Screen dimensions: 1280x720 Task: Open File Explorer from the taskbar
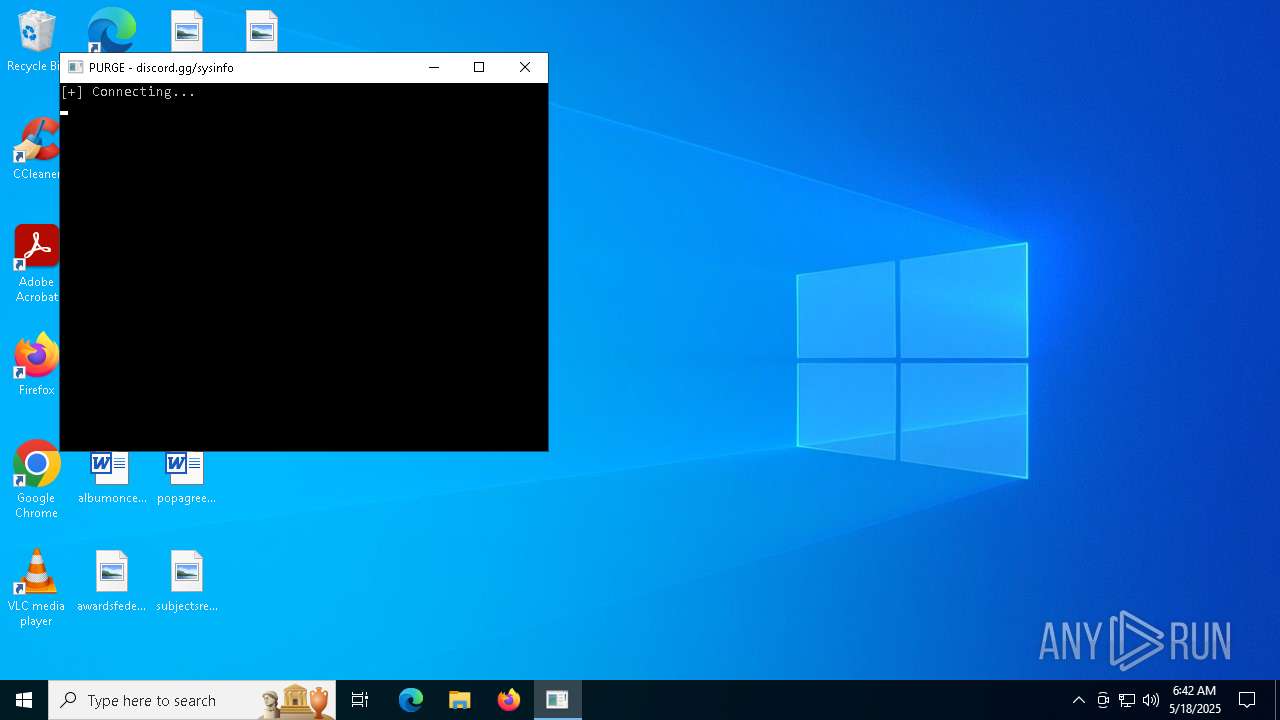(x=459, y=700)
